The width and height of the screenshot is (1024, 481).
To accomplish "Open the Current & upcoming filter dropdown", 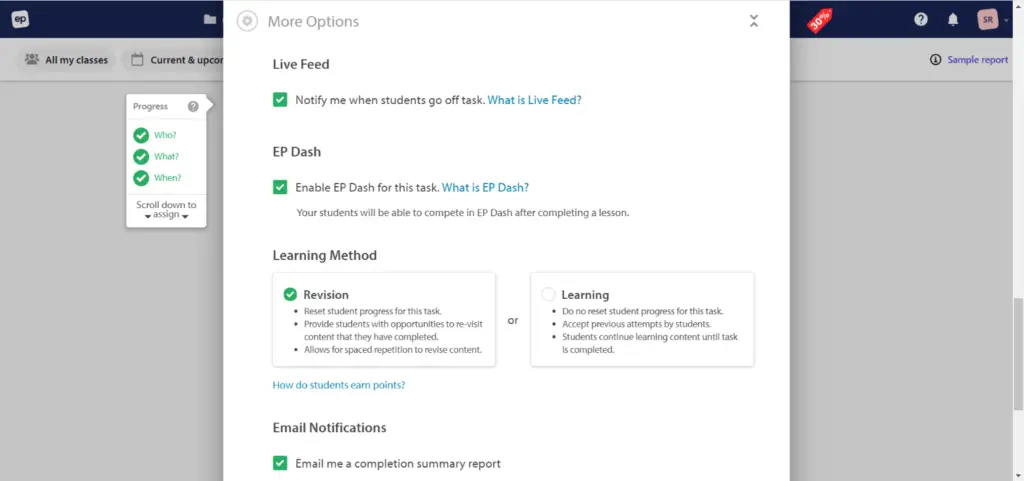I will click(176, 60).
